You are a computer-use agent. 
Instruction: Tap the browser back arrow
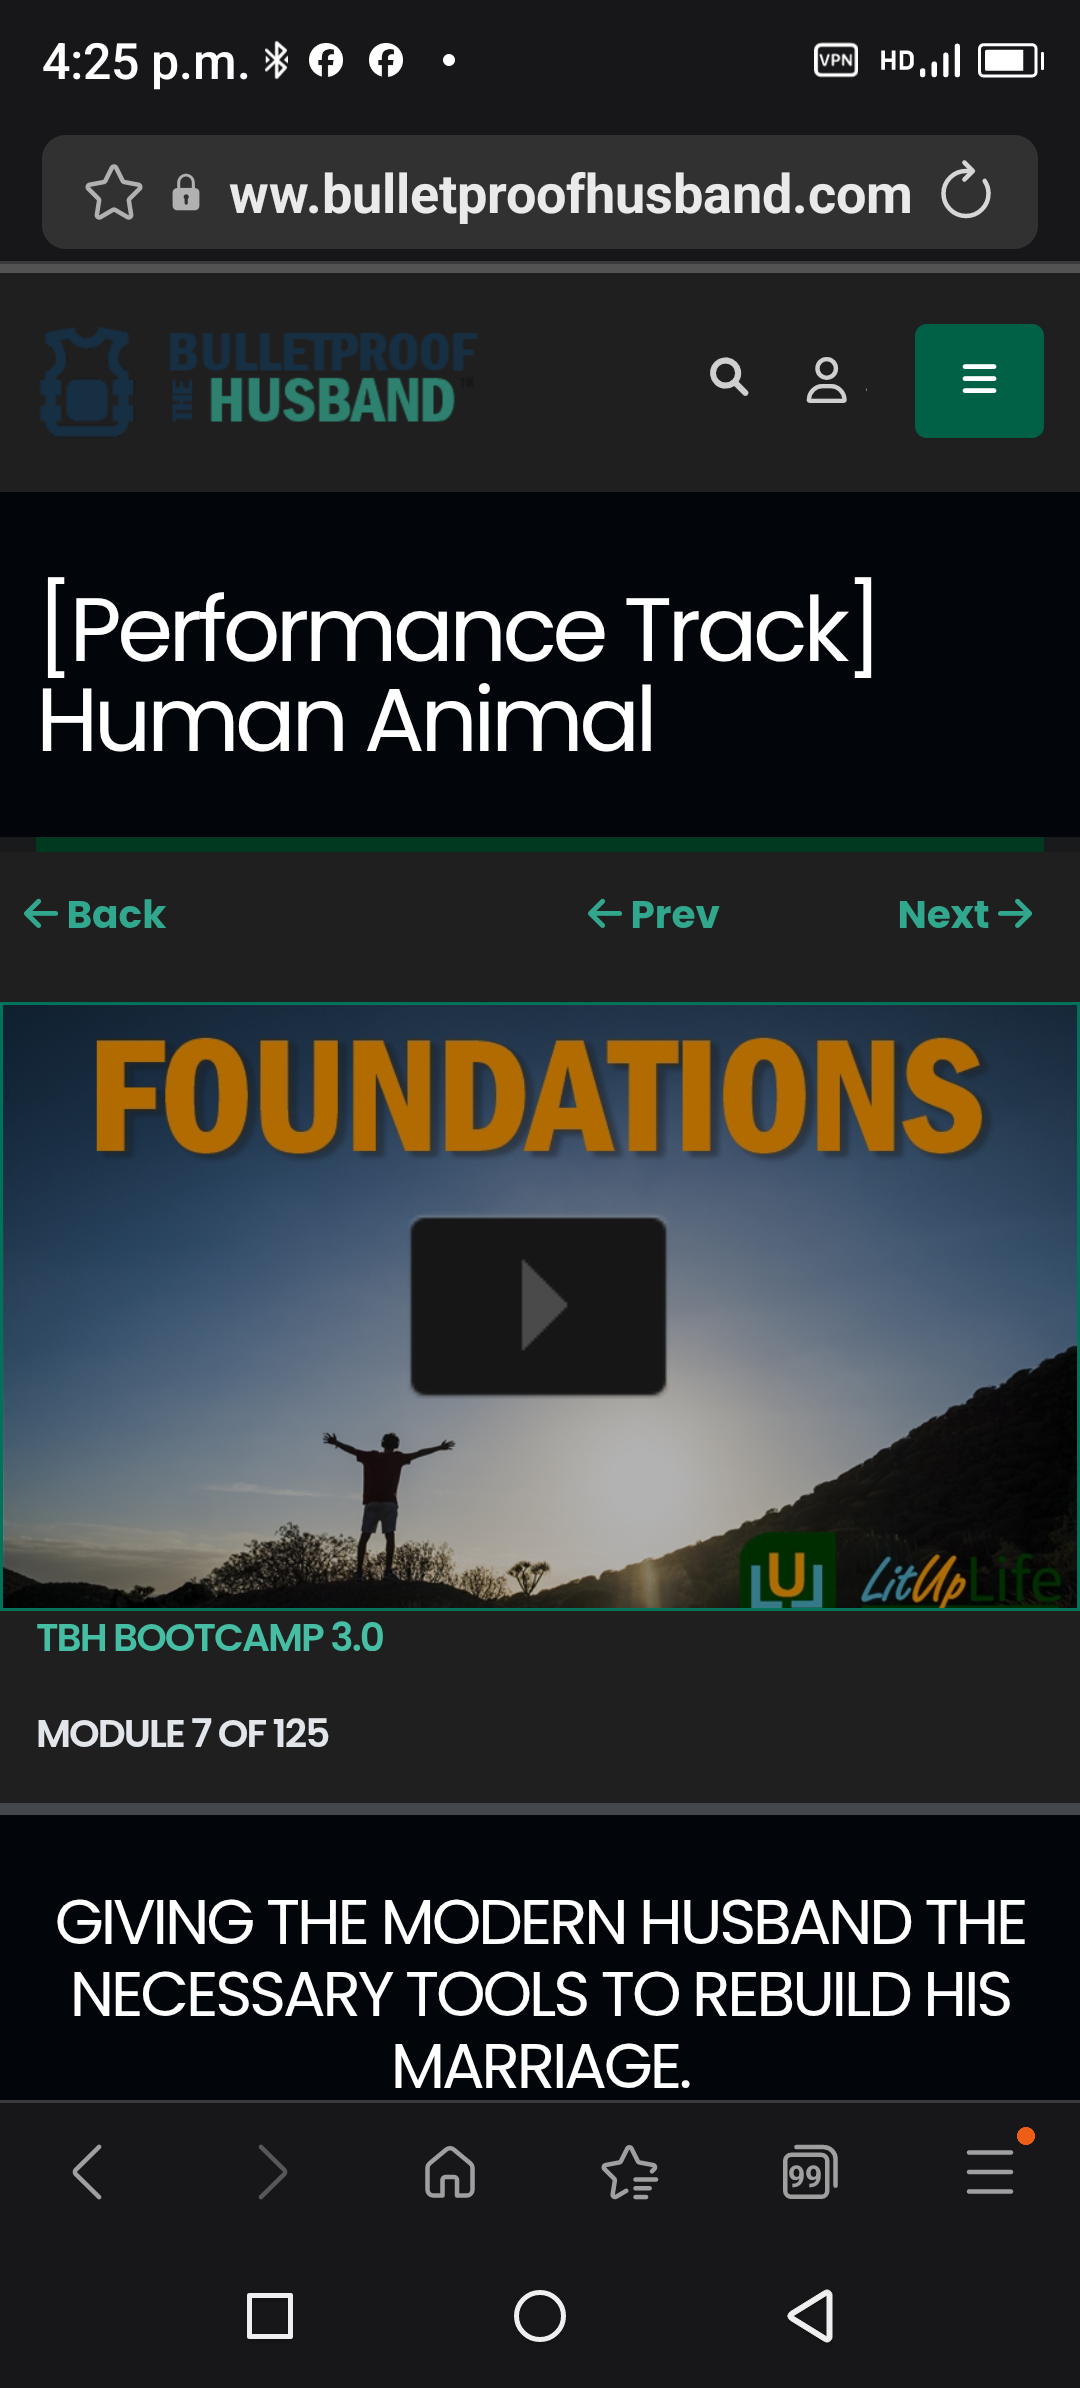(88, 2172)
